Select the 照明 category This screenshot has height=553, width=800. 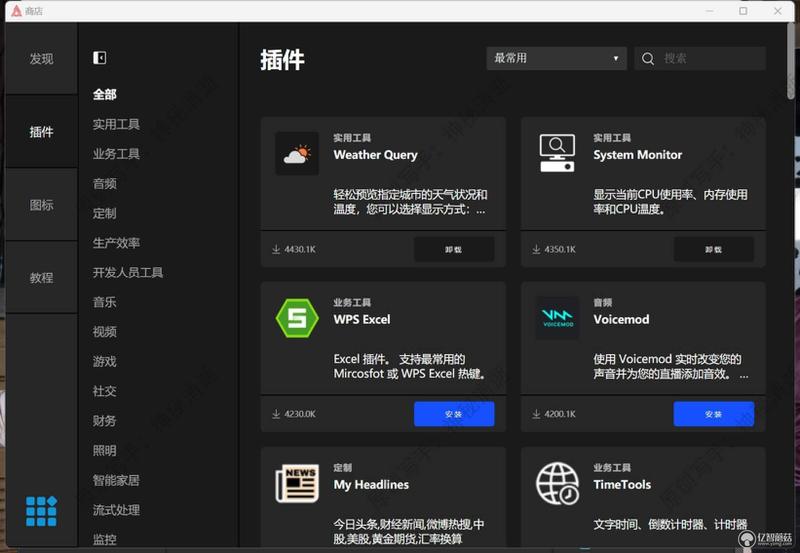105,450
